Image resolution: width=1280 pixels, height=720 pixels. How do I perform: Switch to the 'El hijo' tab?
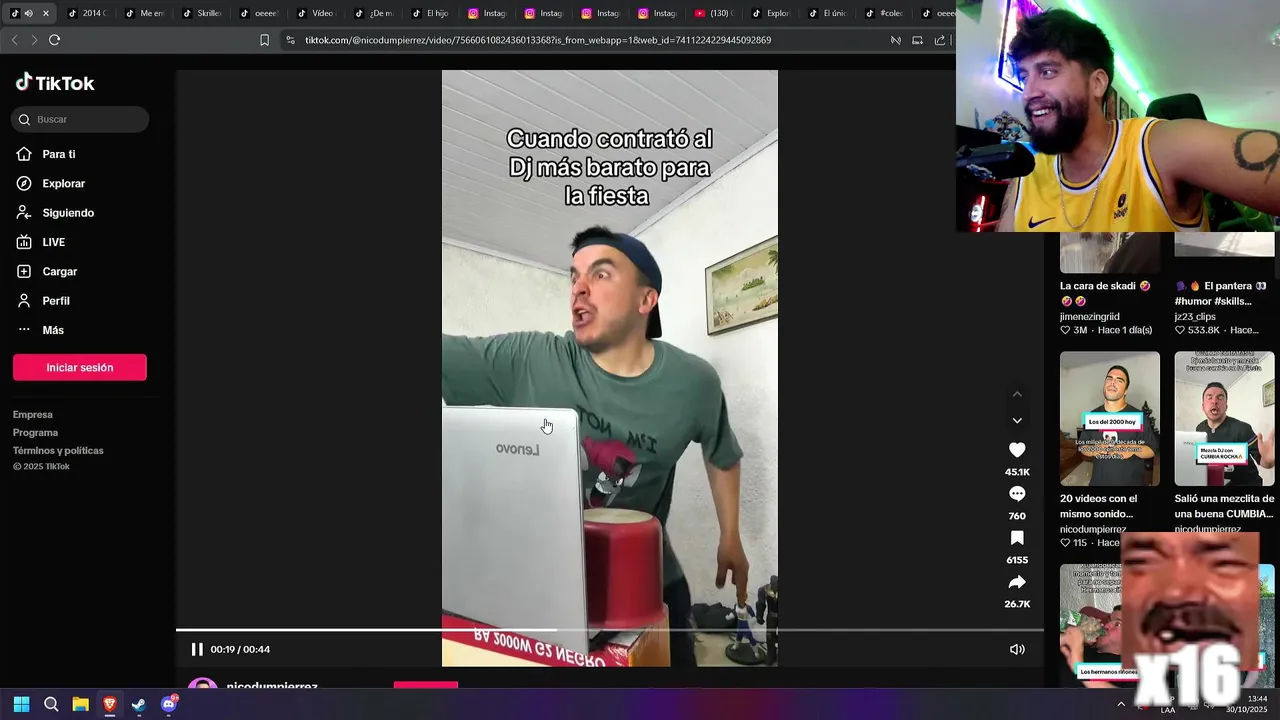coord(431,14)
